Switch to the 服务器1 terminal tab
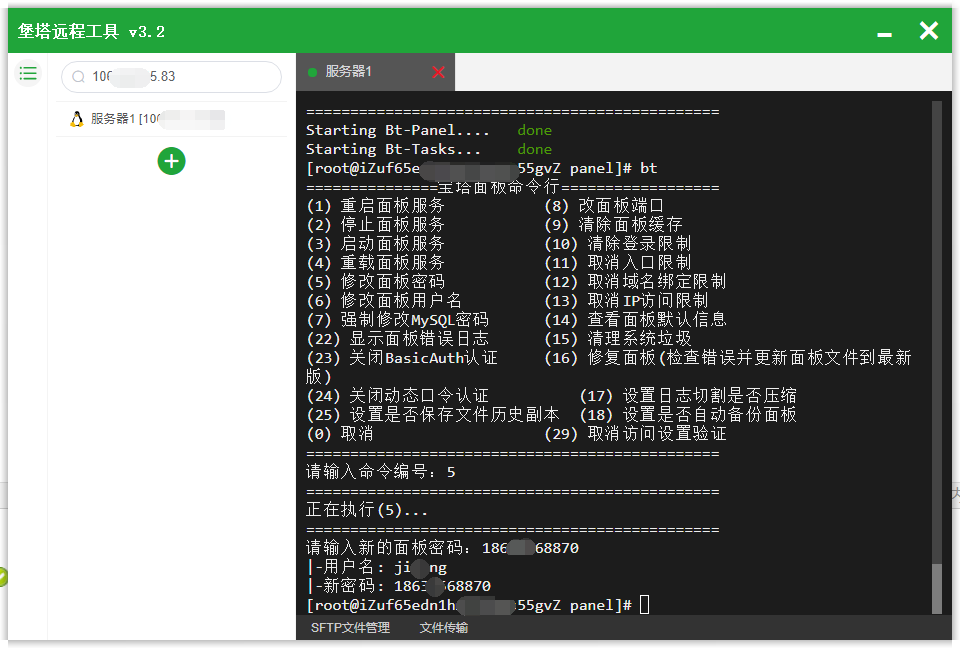Screen dimensions: 960x648 click(x=375, y=72)
